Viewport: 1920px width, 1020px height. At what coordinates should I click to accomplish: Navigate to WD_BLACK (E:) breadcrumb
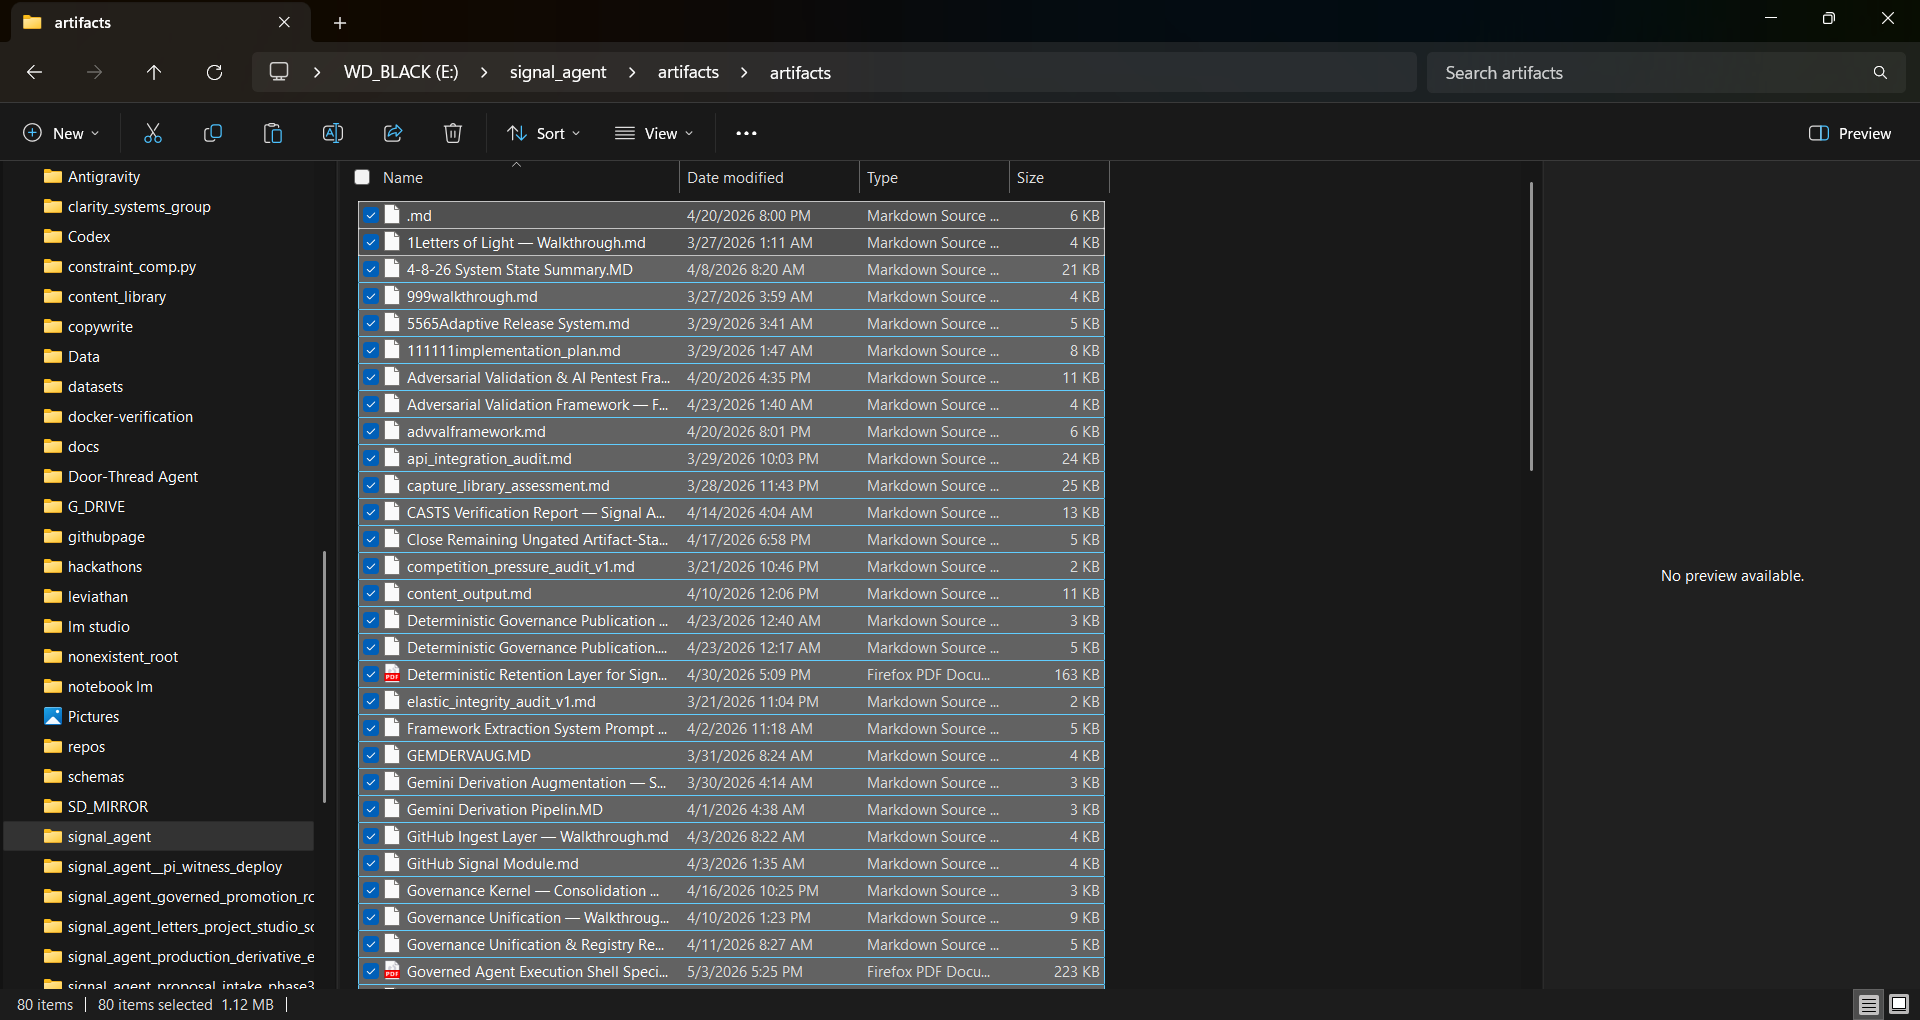[x=401, y=72]
